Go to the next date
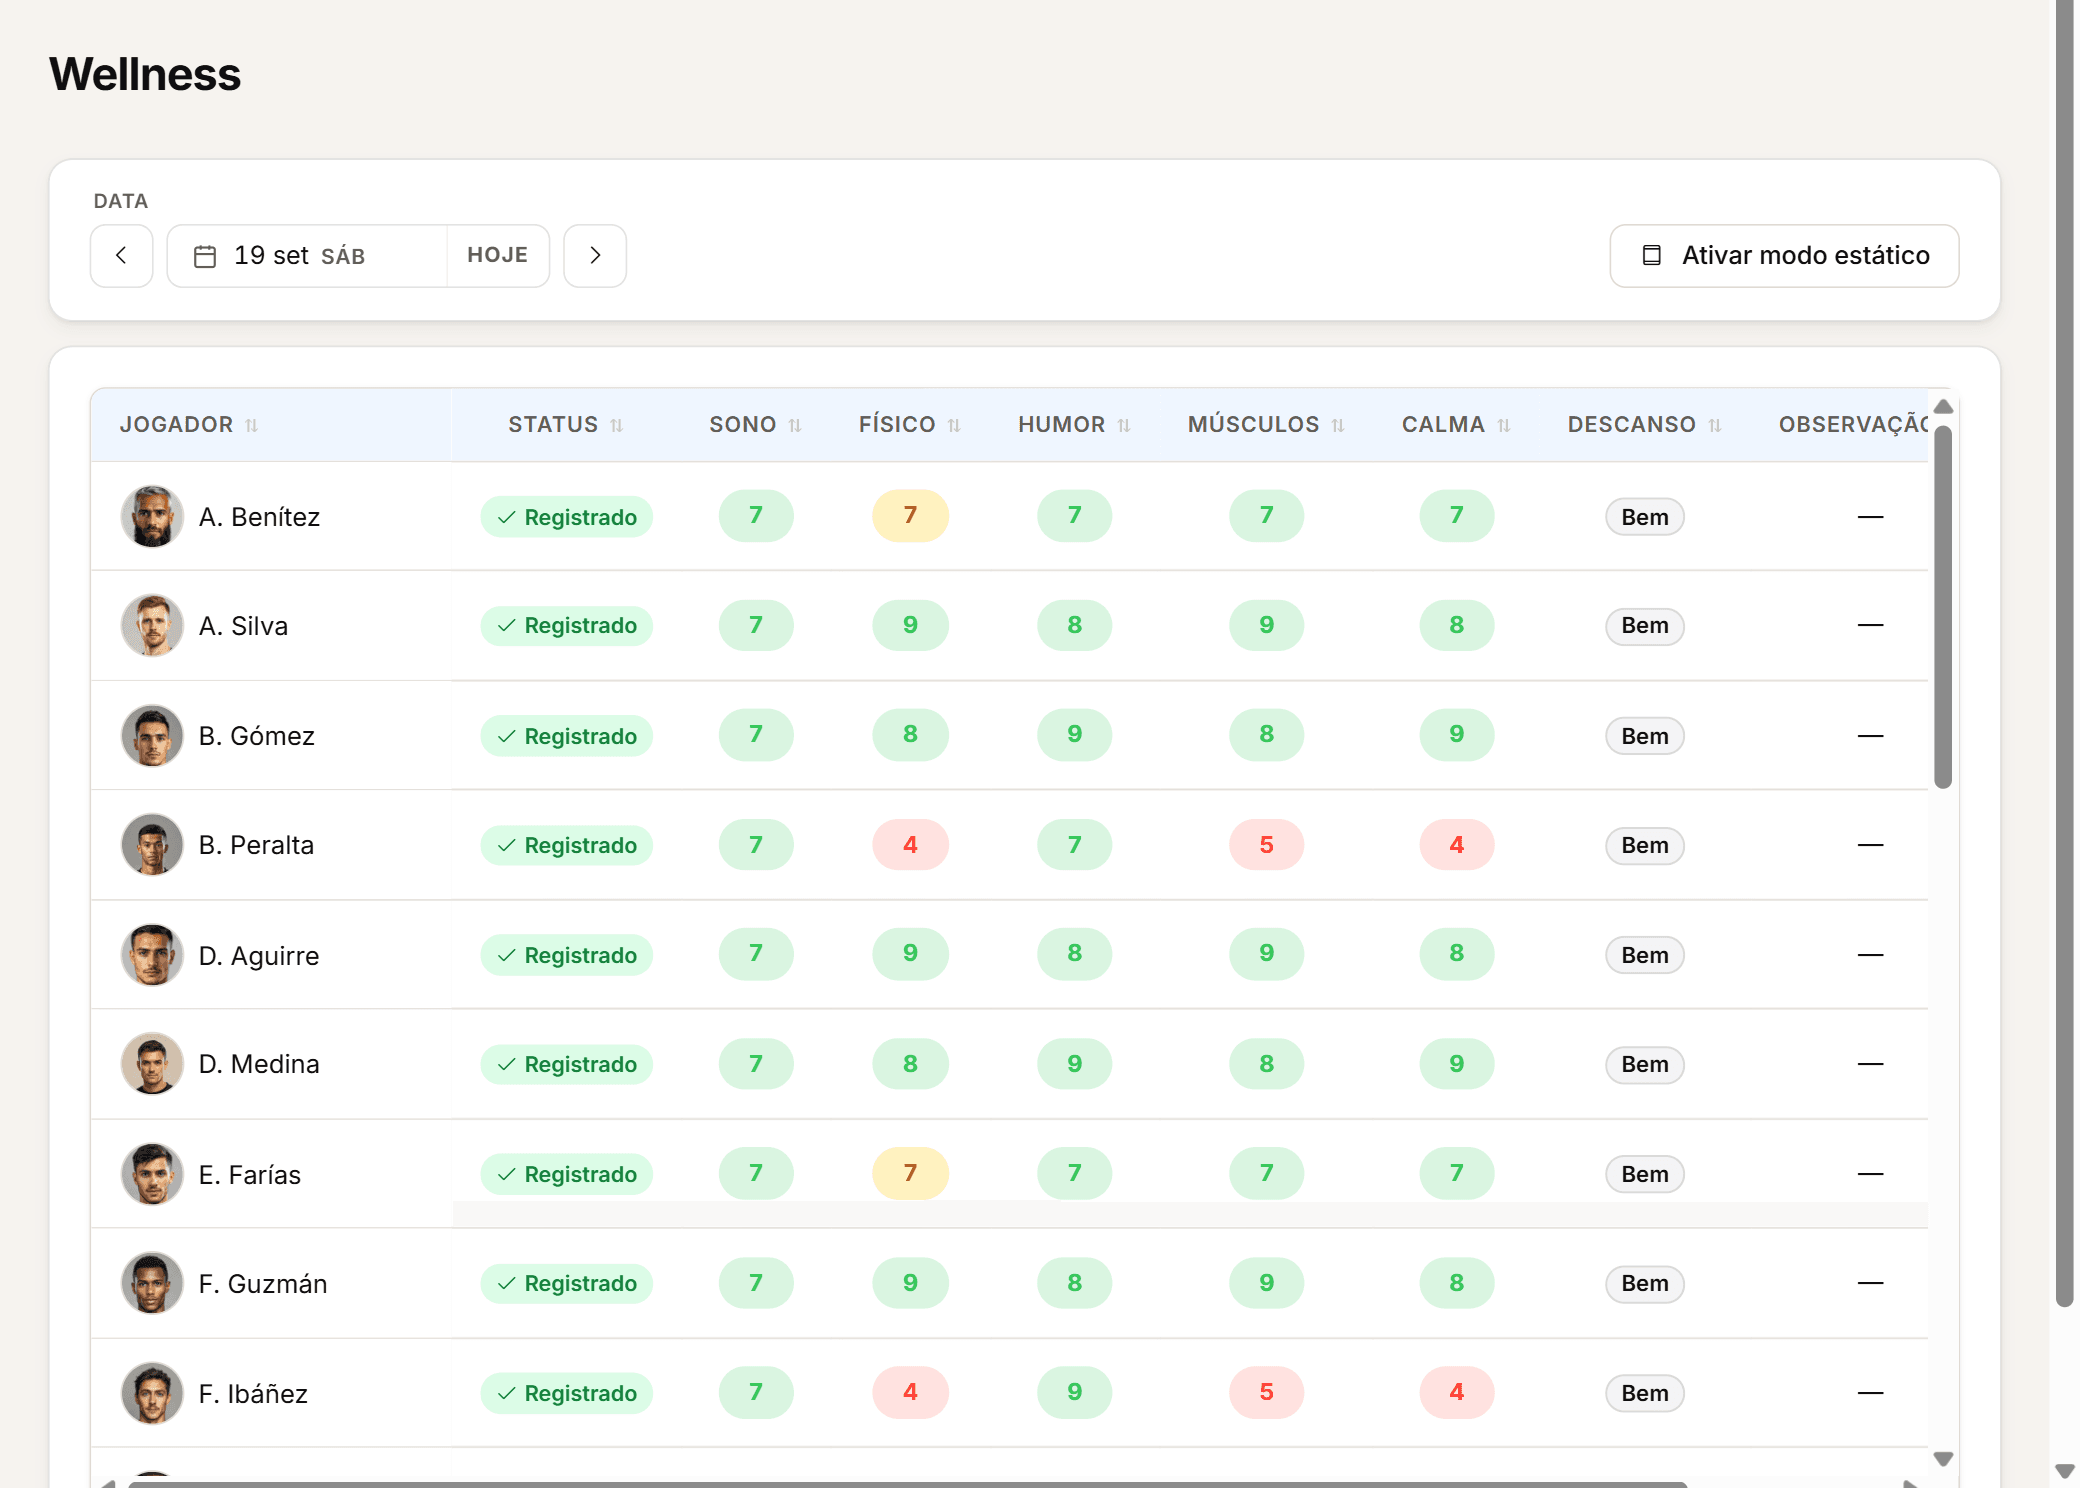Screen dimensions: 2080x1488 pos(595,256)
